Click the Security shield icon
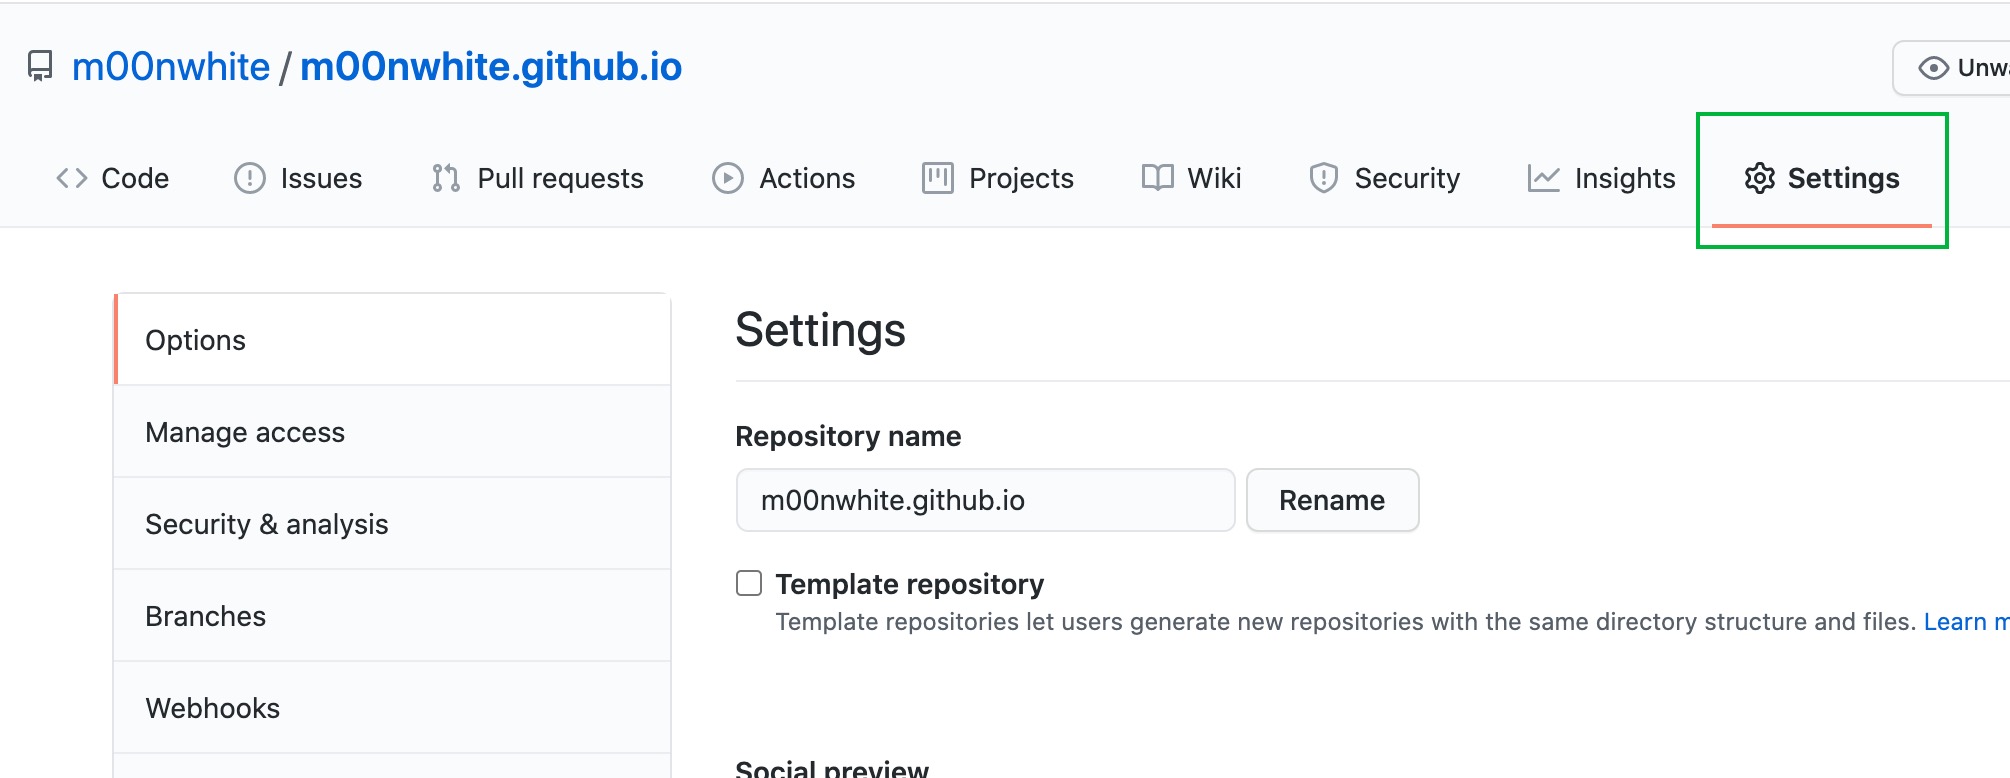2010x778 pixels. [1324, 178]
